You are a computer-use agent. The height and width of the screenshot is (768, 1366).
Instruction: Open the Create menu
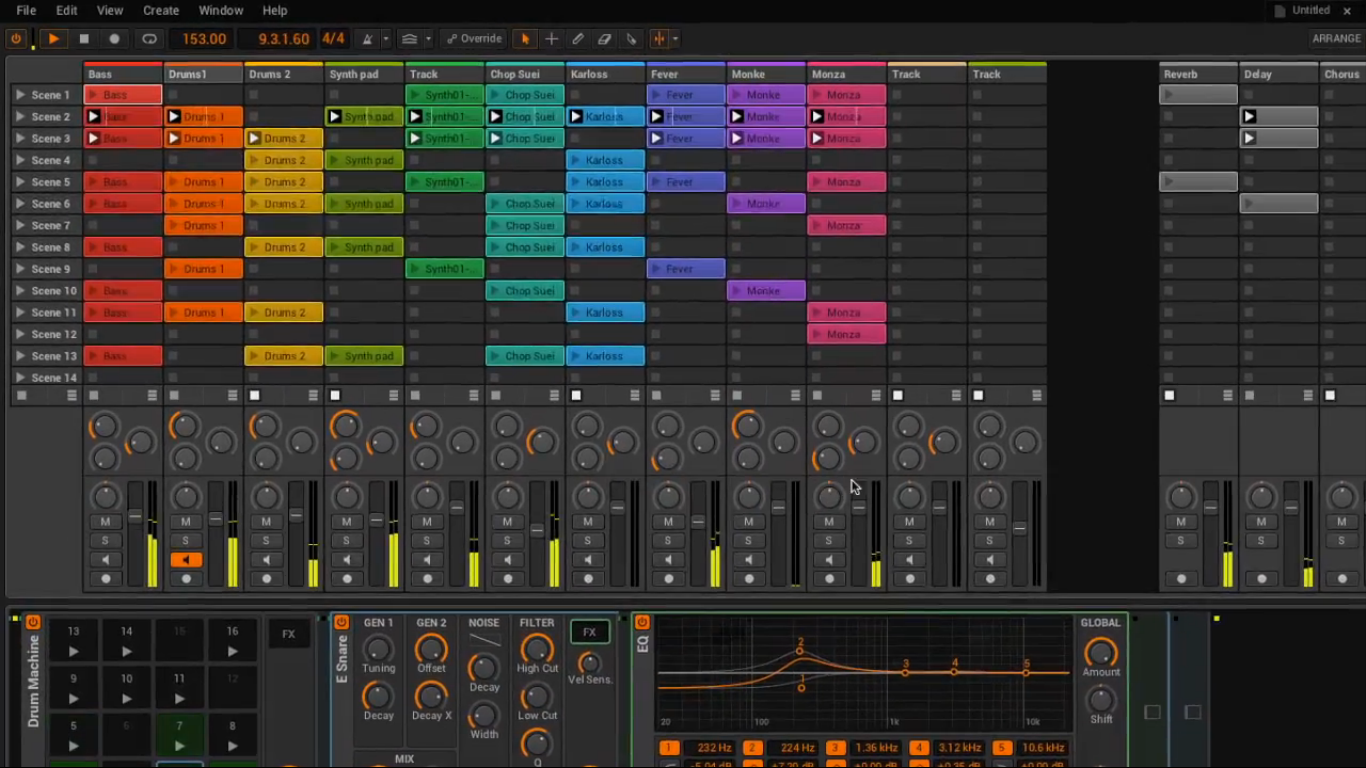tap(161, 10)
